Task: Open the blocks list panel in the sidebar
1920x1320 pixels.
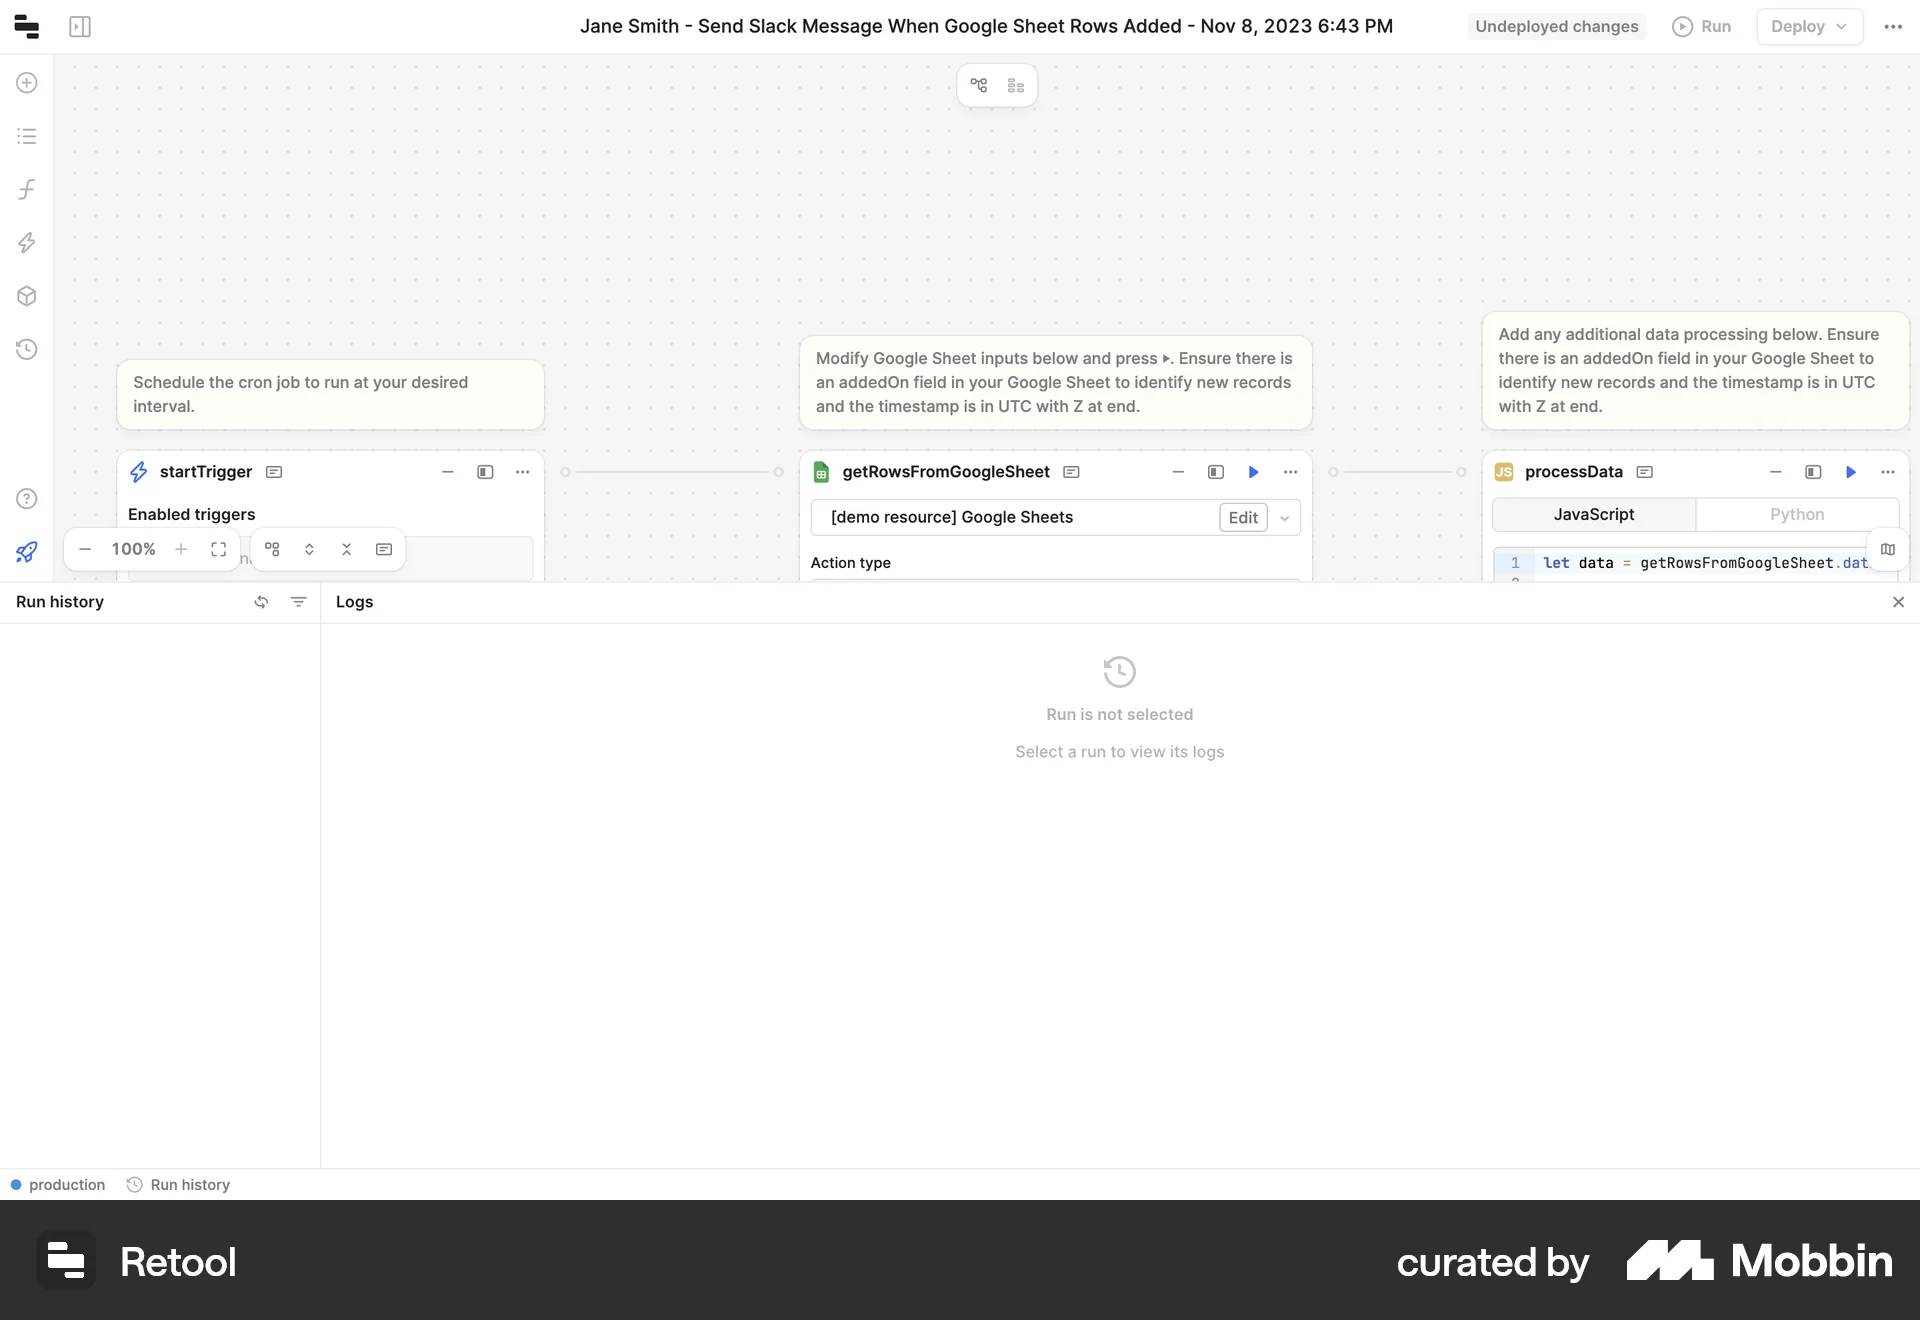Action: point(26,136)
